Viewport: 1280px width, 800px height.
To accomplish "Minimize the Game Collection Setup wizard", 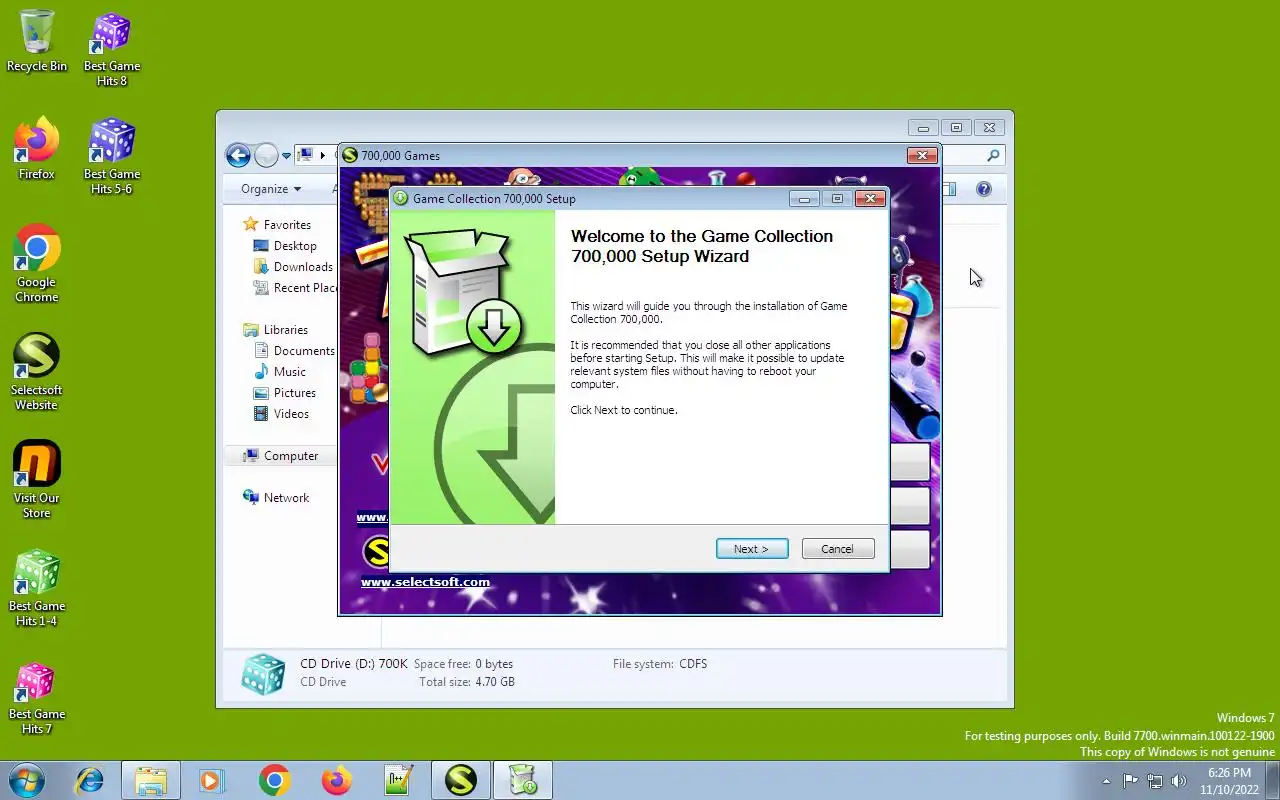I will point(804,198).
